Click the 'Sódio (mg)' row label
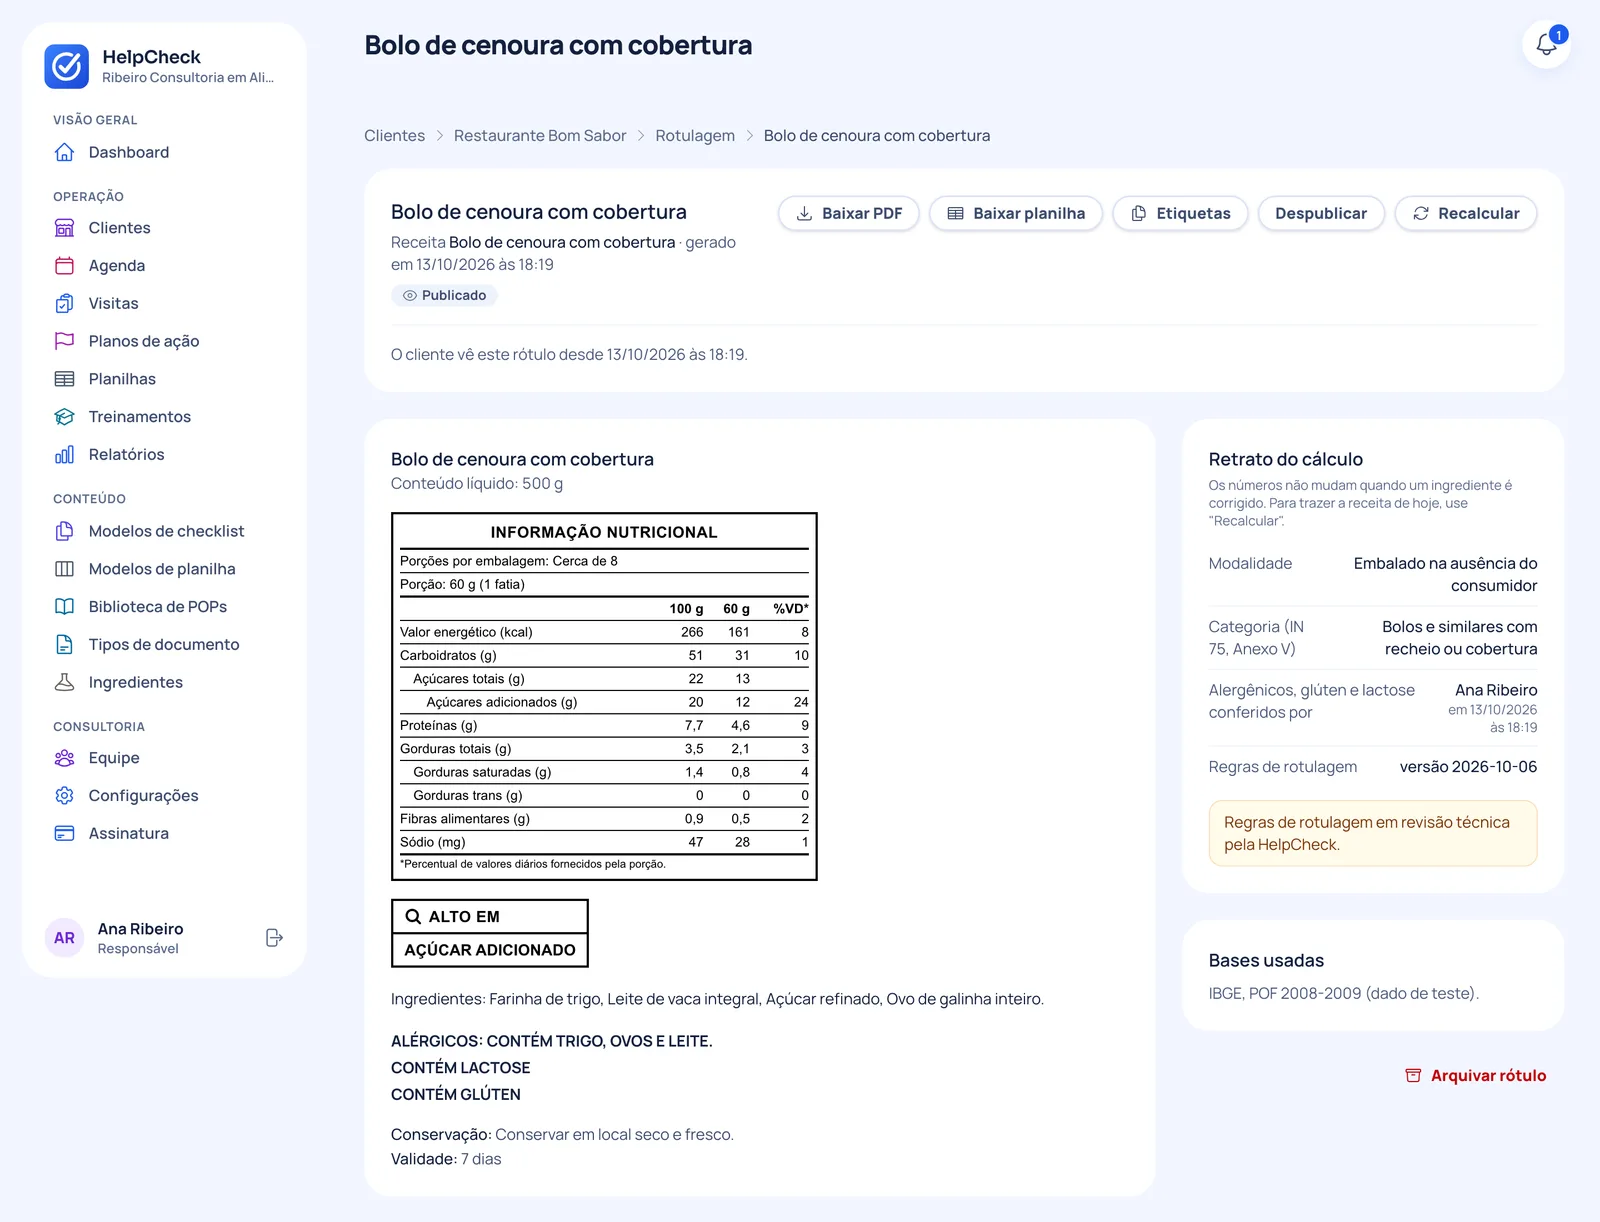This screenshot has width=1600, height=1222. pos(433,842)
